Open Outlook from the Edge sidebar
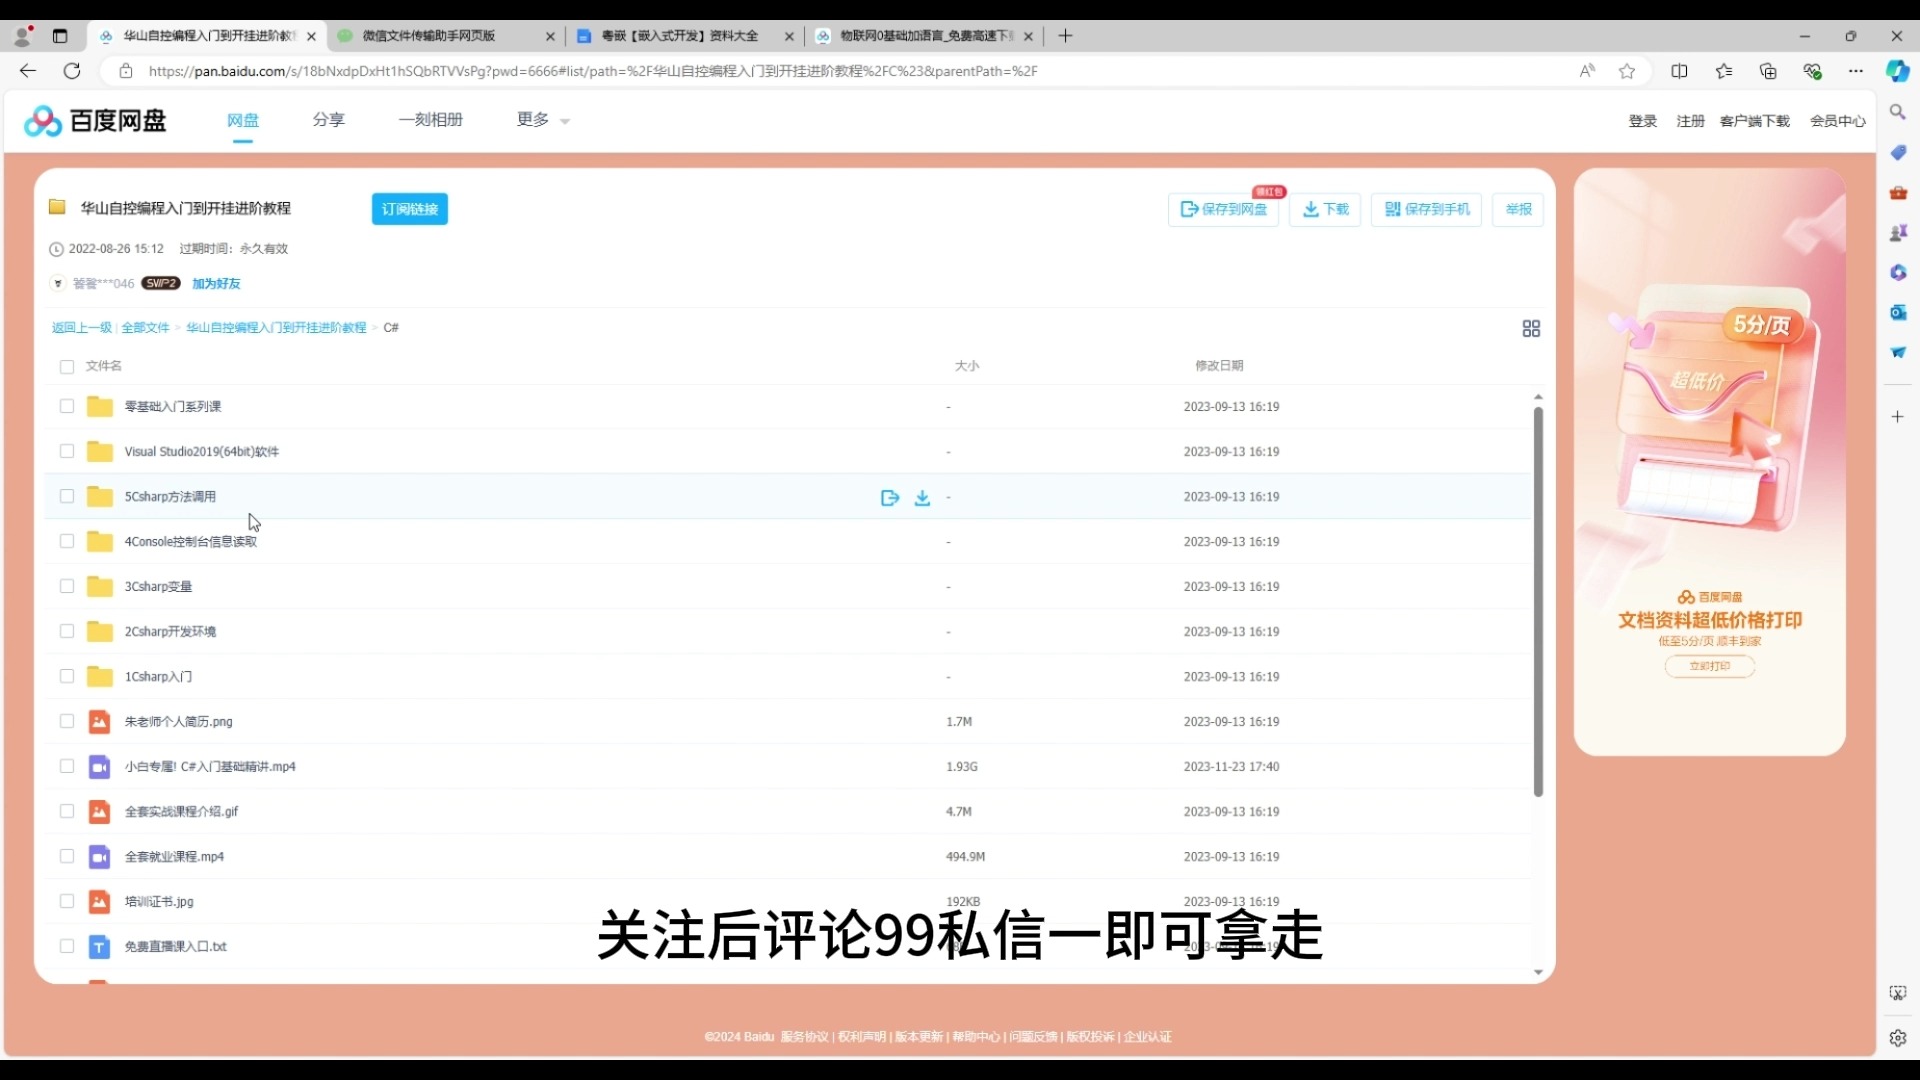Image resolution: width=1920 pixels, height=1080 pixels. pos(1897,313)
